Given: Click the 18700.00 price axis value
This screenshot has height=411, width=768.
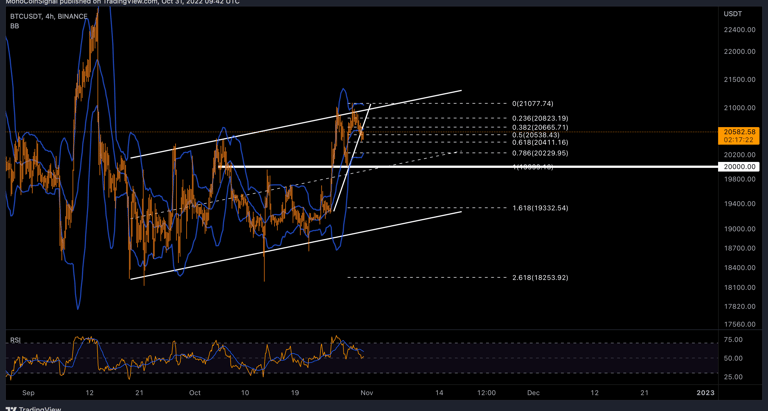Looking at the screenshot, I should tap(738, 249).
